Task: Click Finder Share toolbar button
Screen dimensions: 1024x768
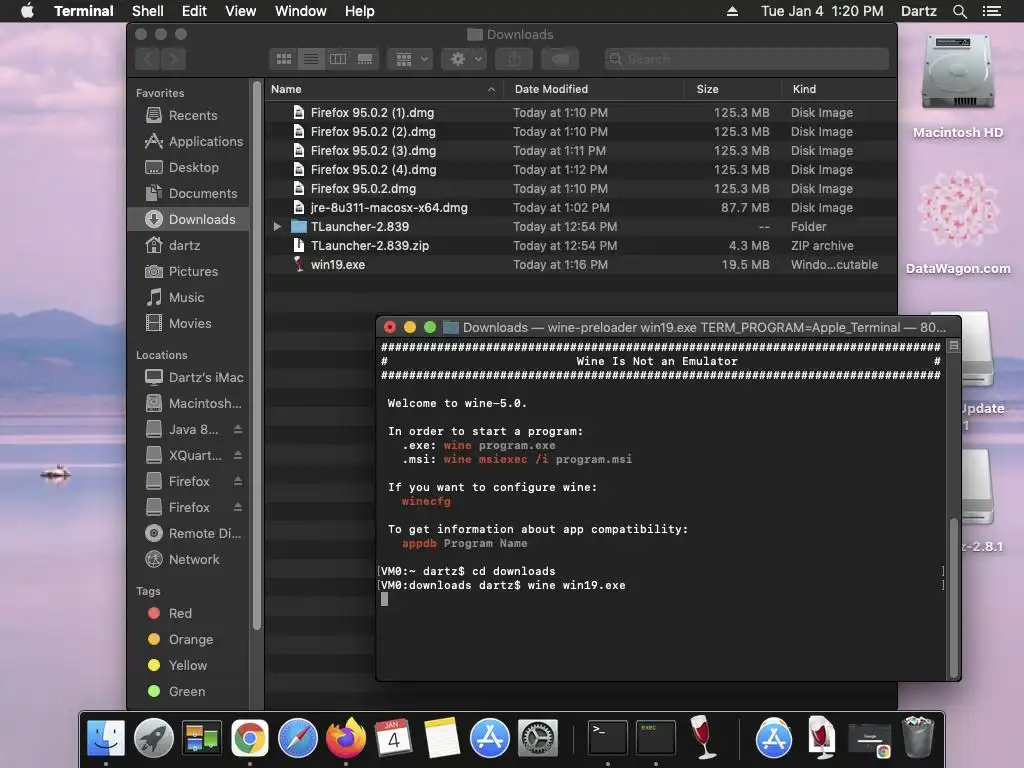Action: 515,59
